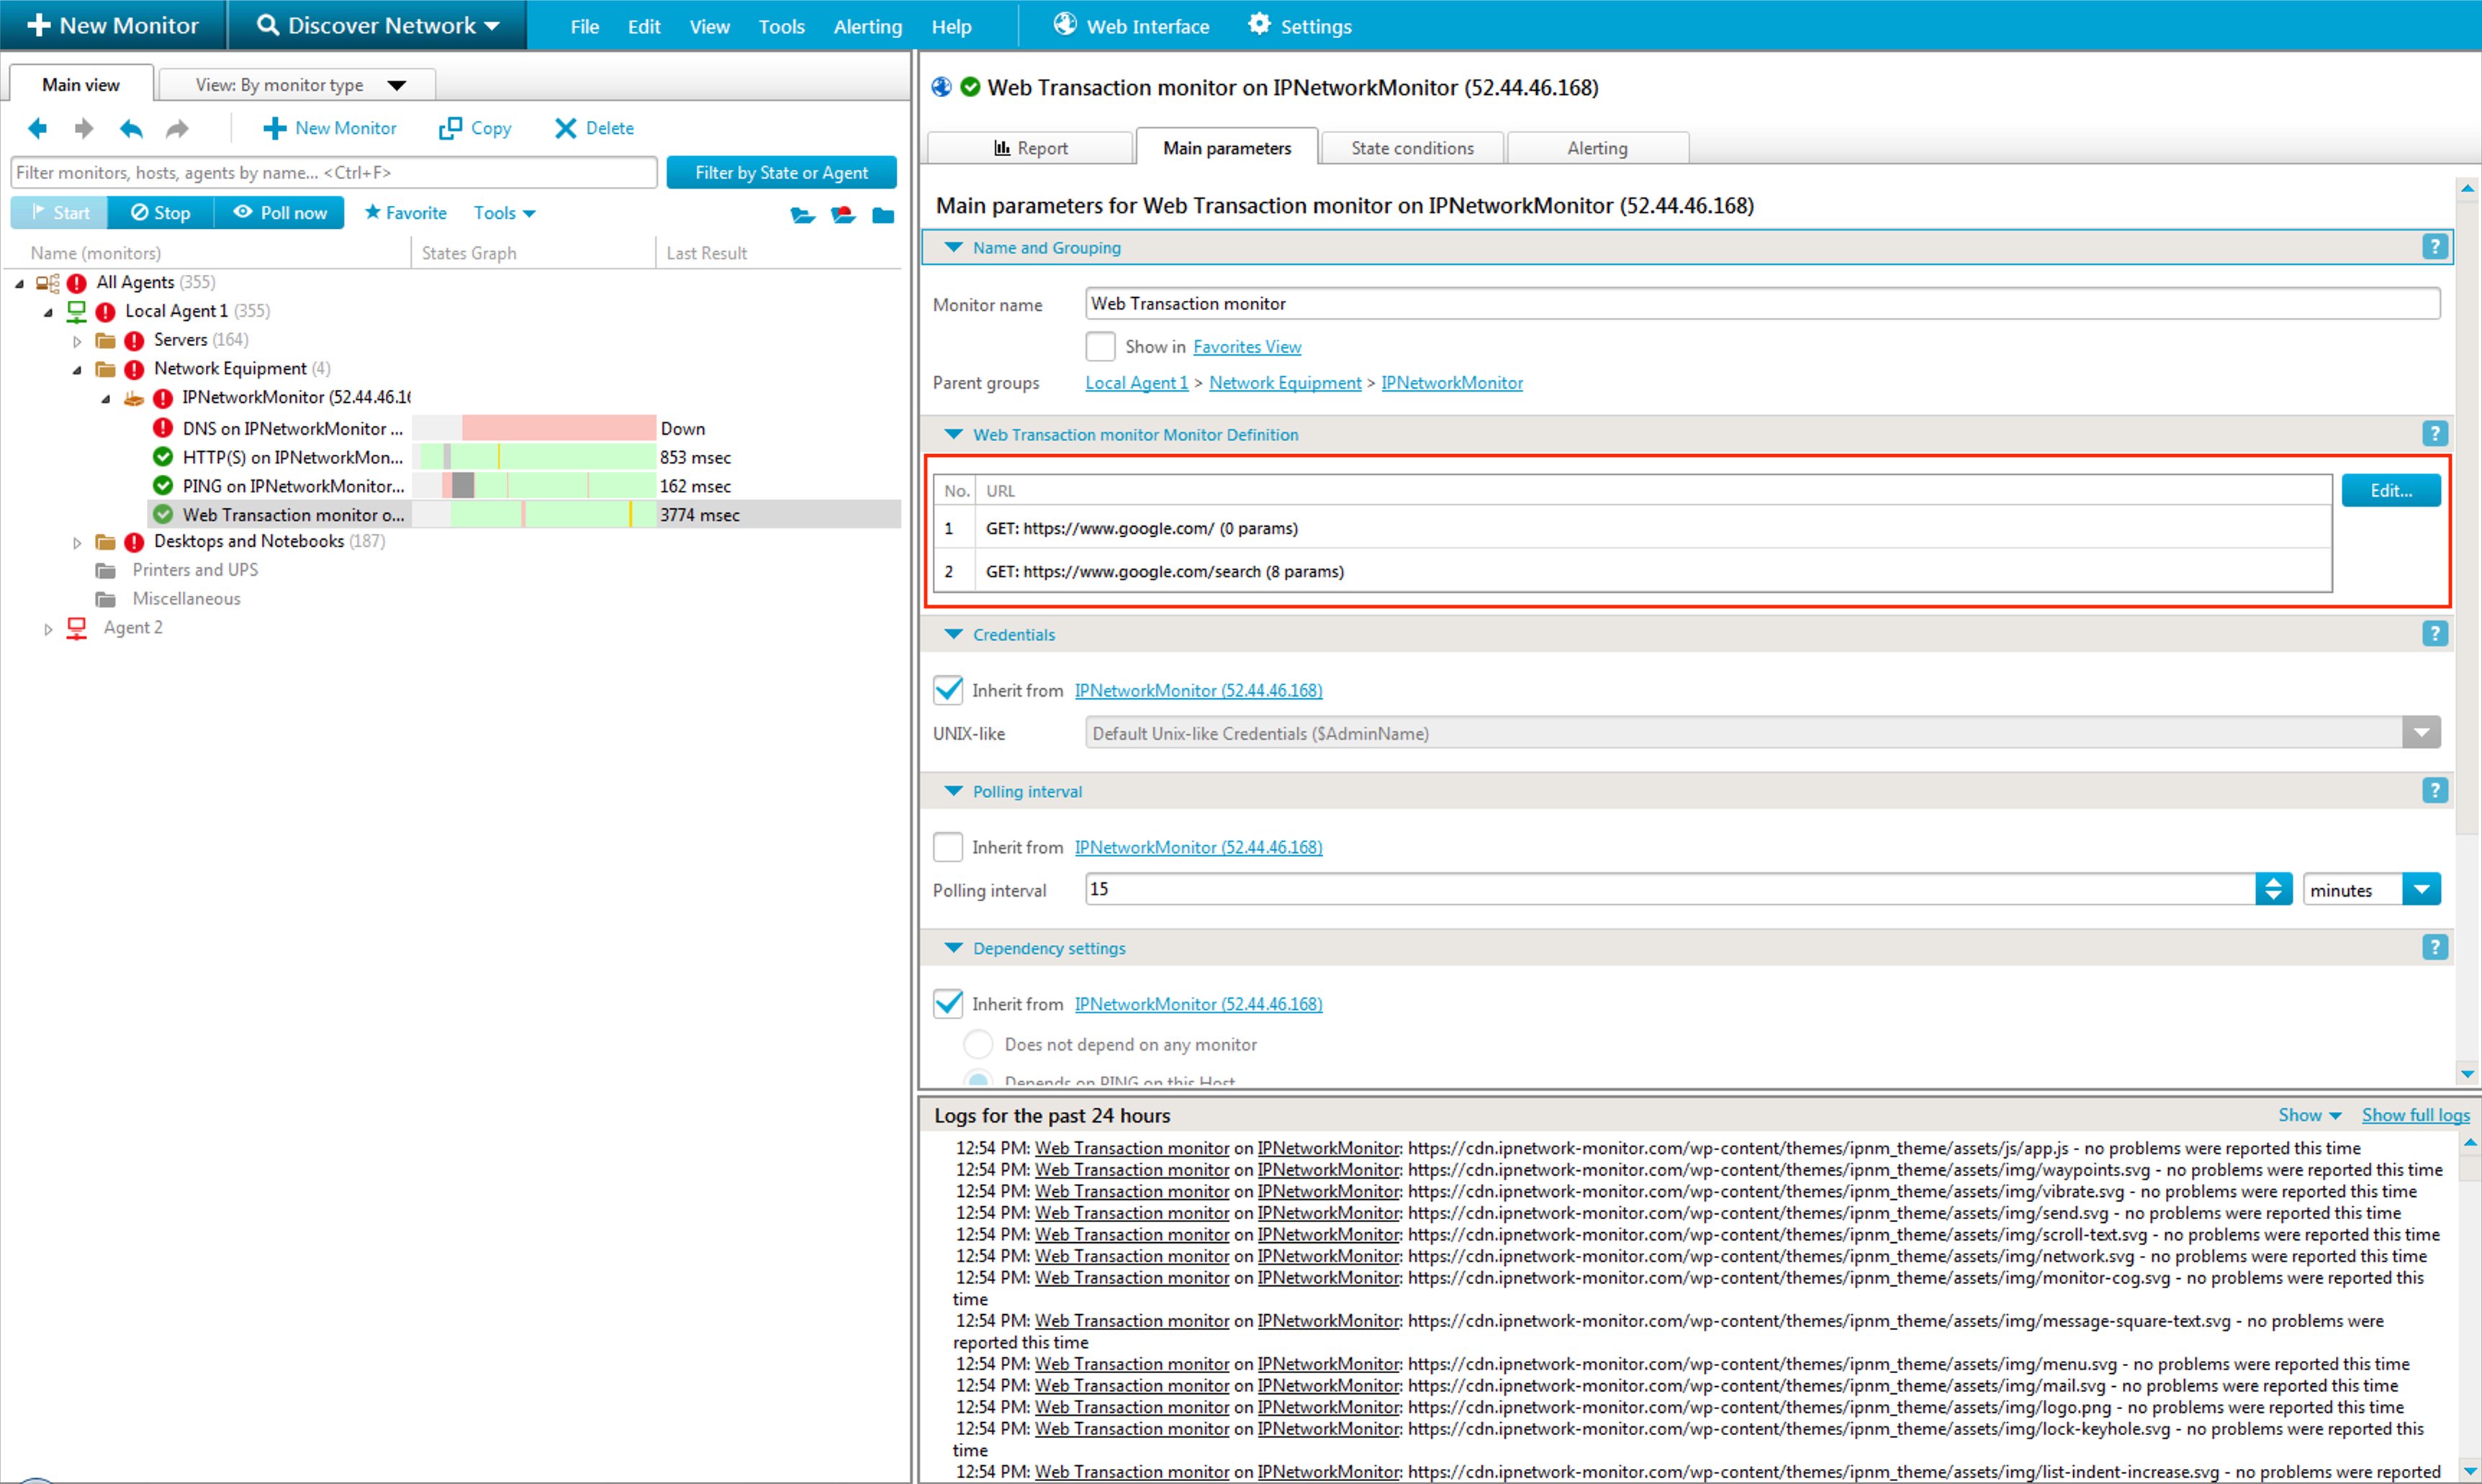
Task: Expand the Servers group
Action: pos(77,341)
